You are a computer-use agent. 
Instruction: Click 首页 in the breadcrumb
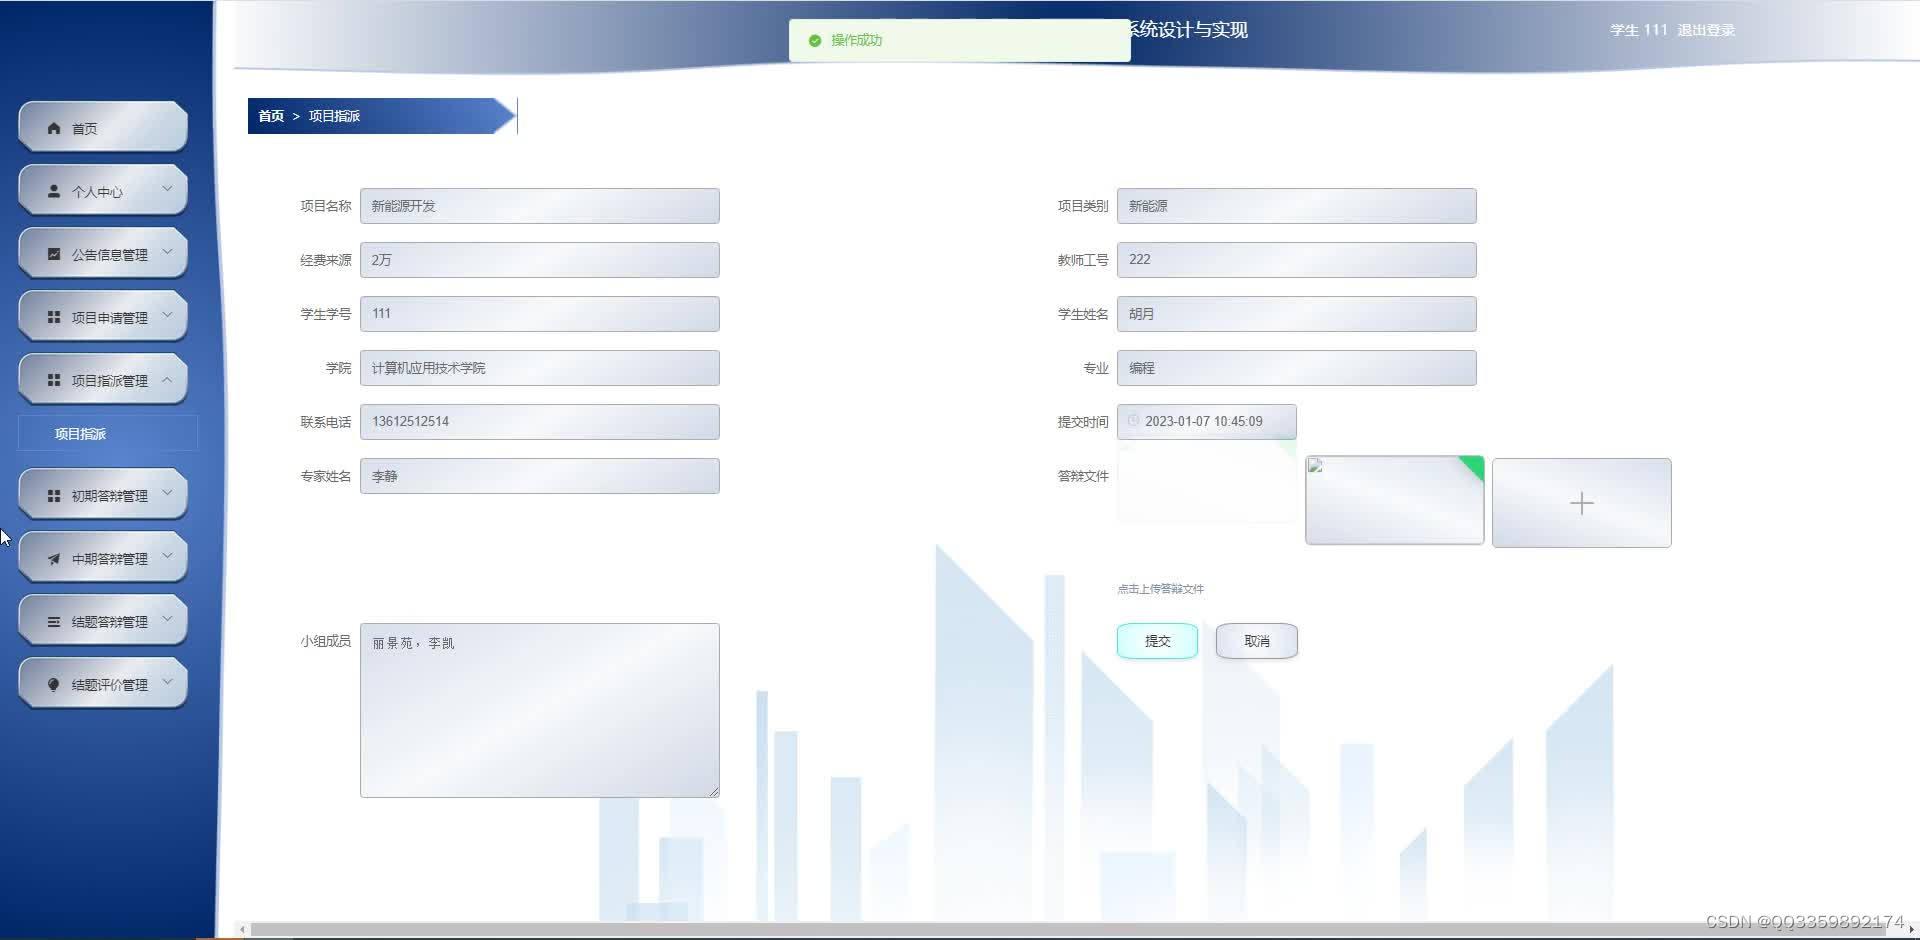(271, 116)
